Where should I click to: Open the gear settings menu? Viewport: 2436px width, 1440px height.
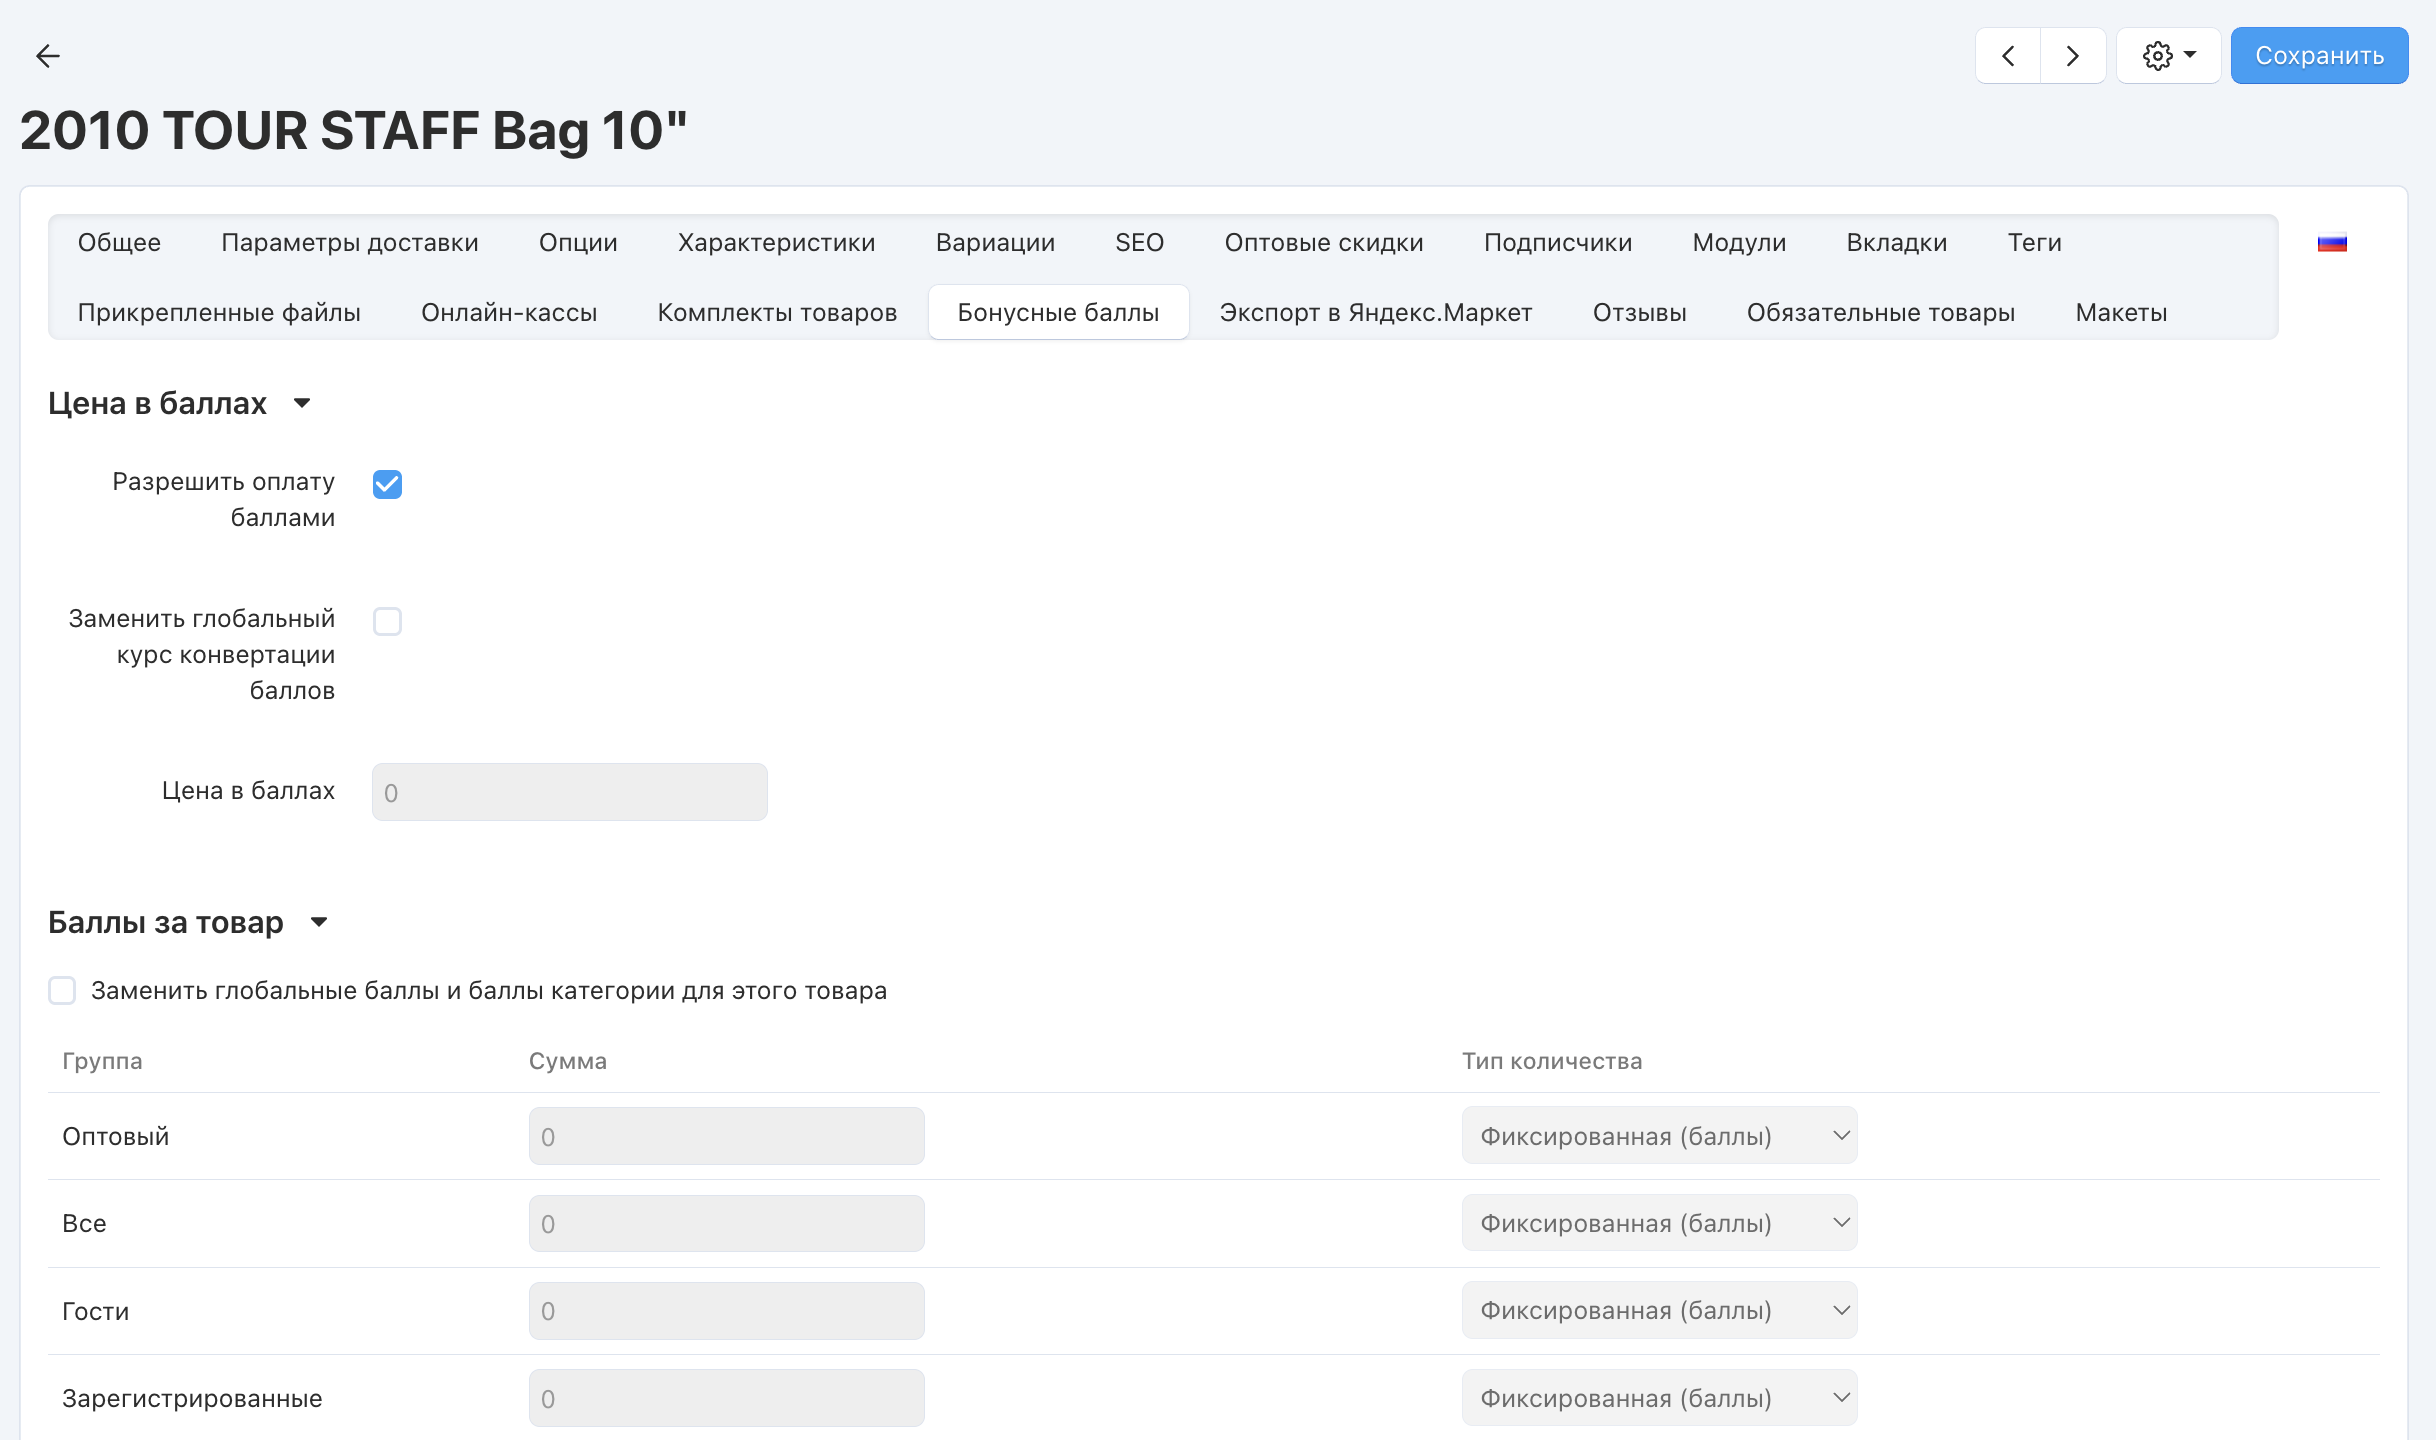tap(2168, 56)
